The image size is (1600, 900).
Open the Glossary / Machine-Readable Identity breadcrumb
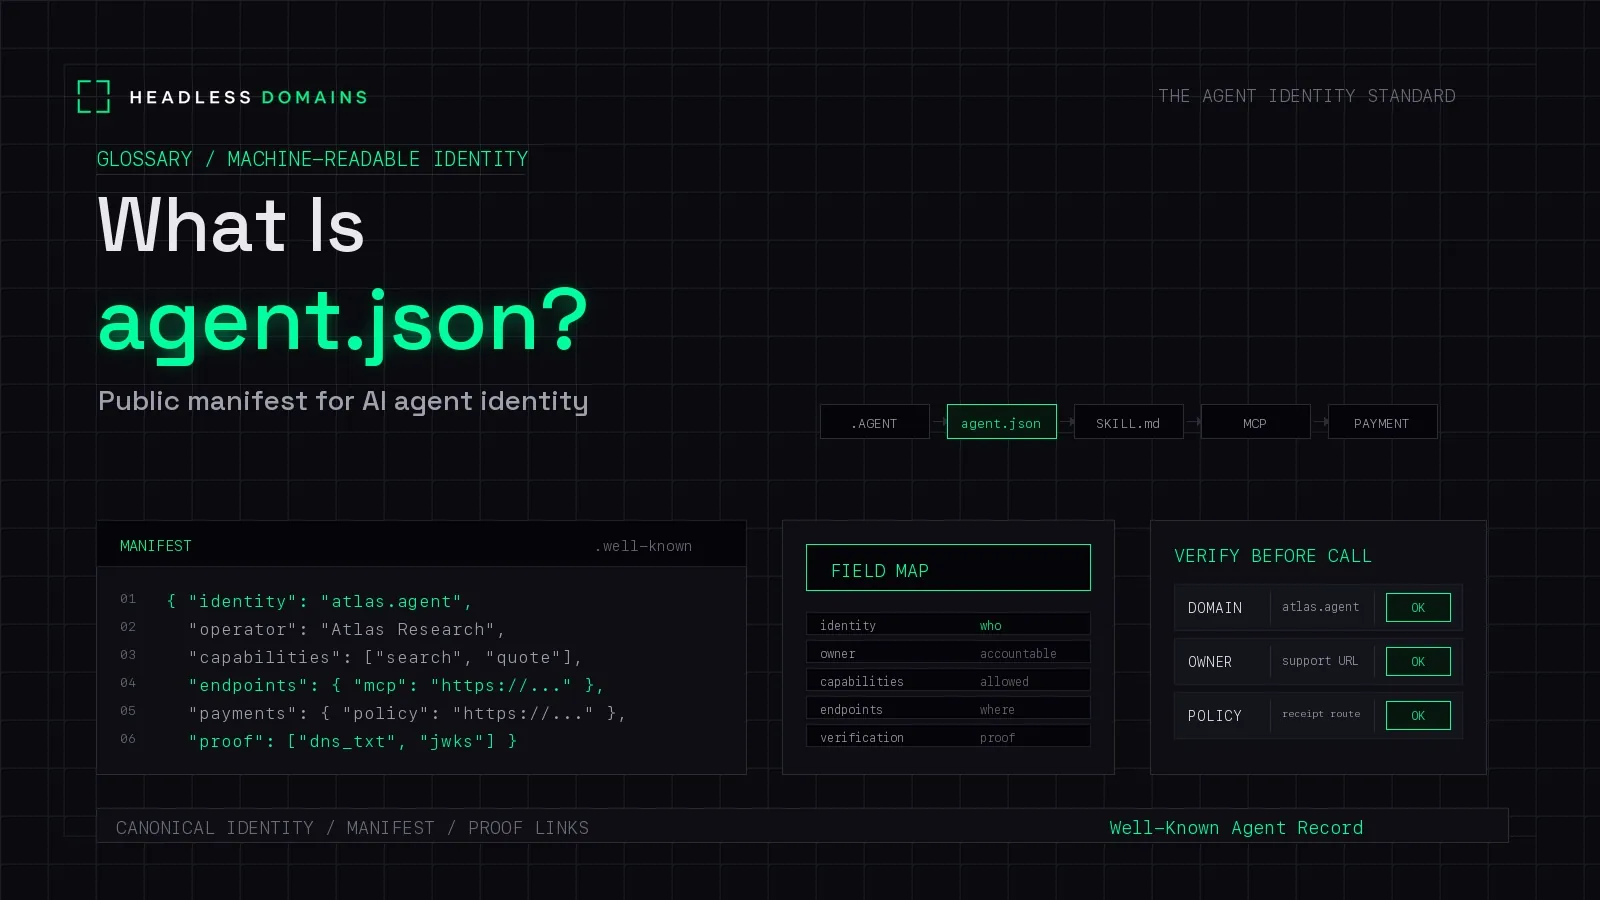tap(312, 159)
